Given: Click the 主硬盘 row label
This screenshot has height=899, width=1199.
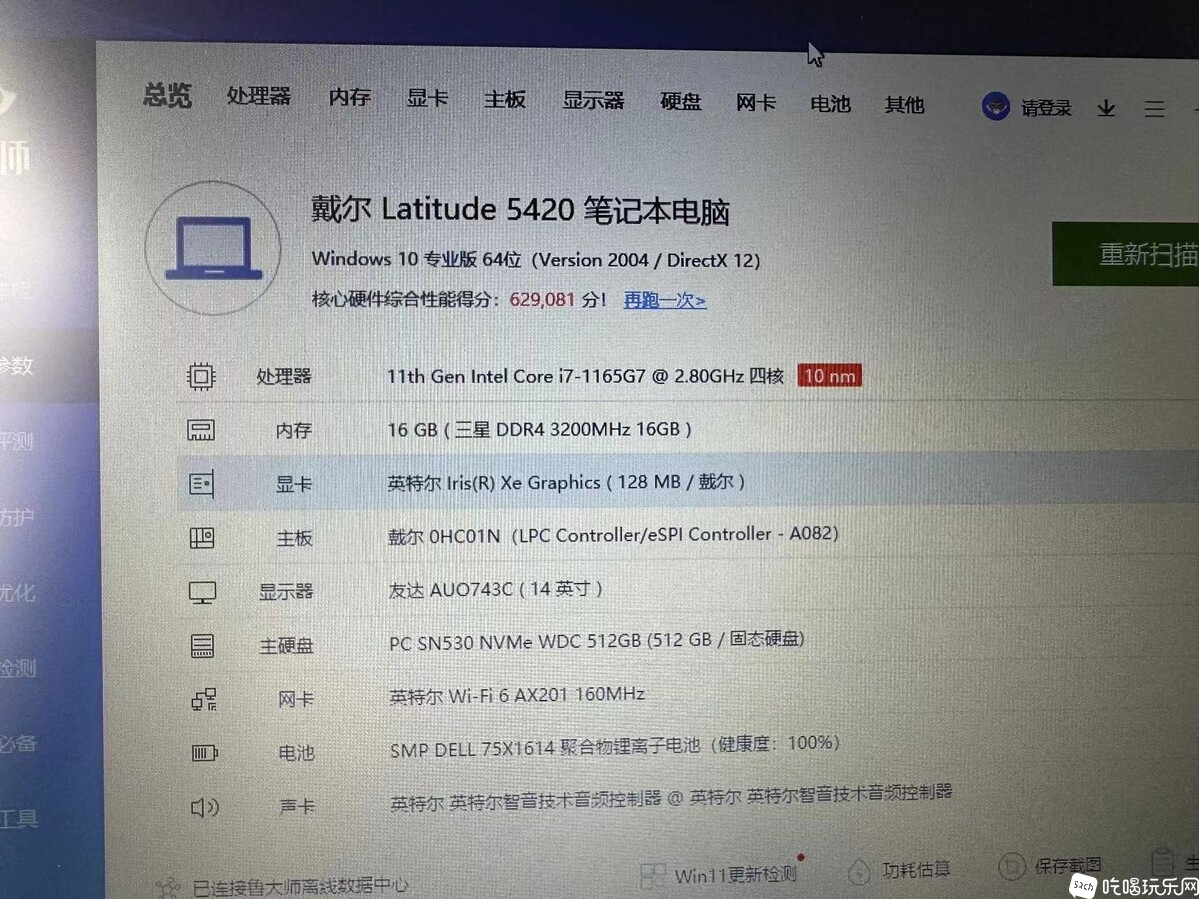Looking at the screenshot, I should point(286,646).
